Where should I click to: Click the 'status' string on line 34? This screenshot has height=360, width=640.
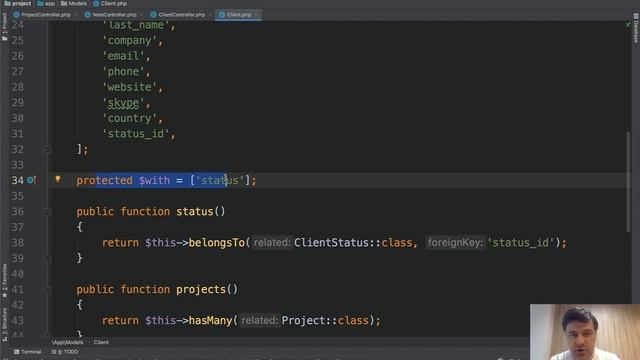pos(220,180)
